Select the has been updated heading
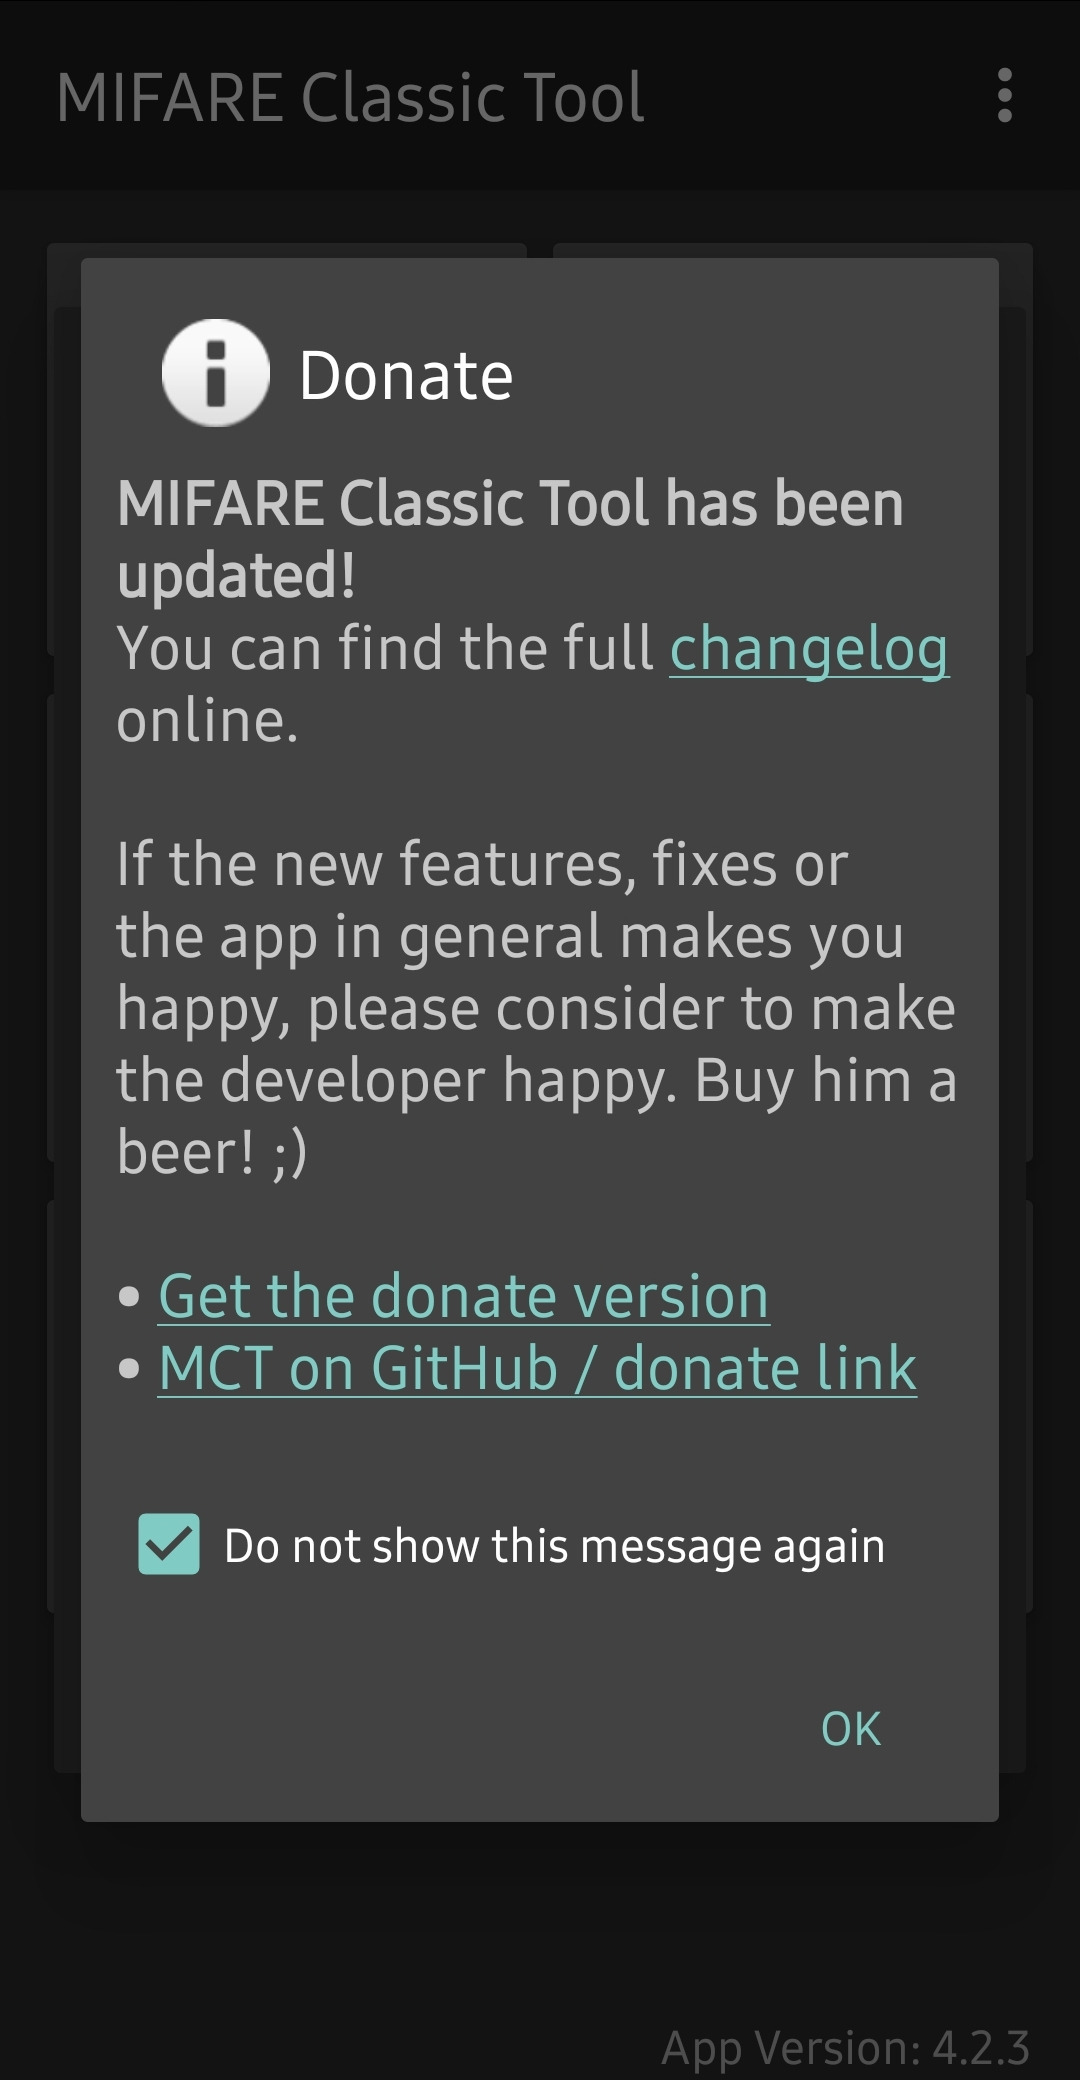1080x2080 pixels. point(510,539)
